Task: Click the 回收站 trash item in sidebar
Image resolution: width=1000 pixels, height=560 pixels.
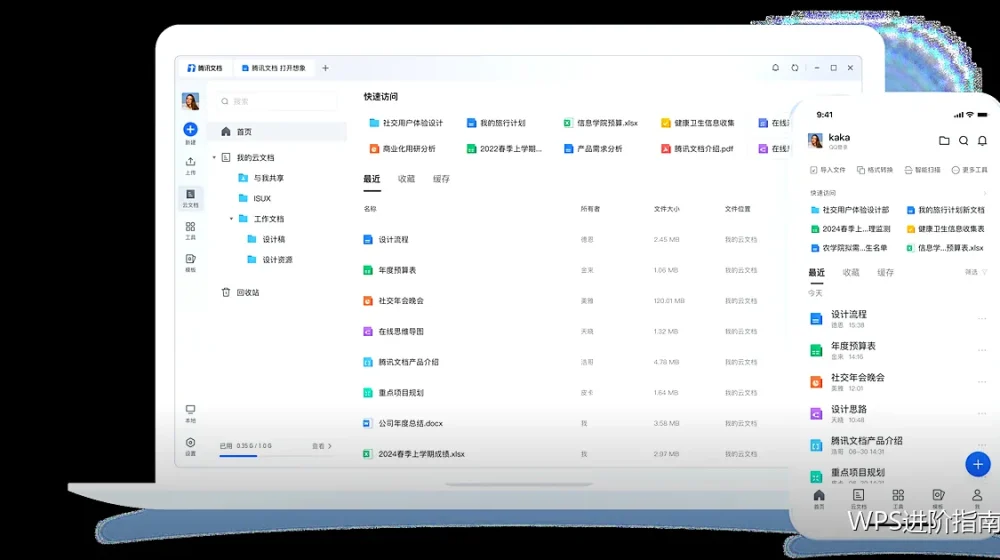Action: pyautogui.click(x=240, y=293)
